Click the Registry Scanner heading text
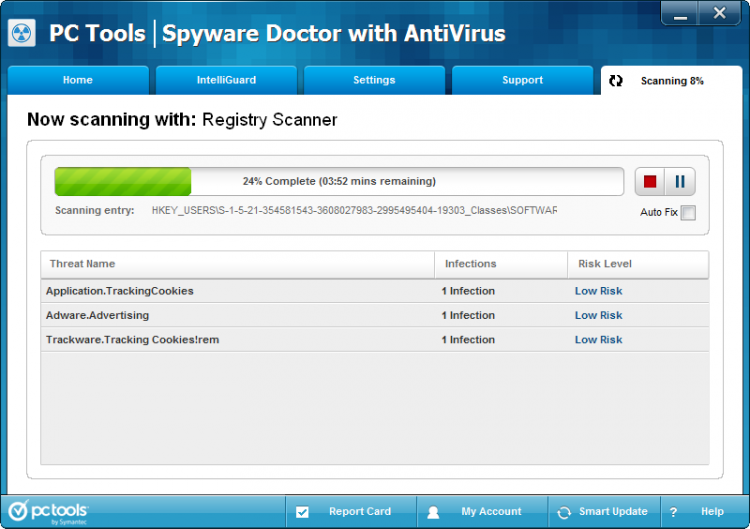The height and width of the screenshot is (529, 750). (270, 120)
